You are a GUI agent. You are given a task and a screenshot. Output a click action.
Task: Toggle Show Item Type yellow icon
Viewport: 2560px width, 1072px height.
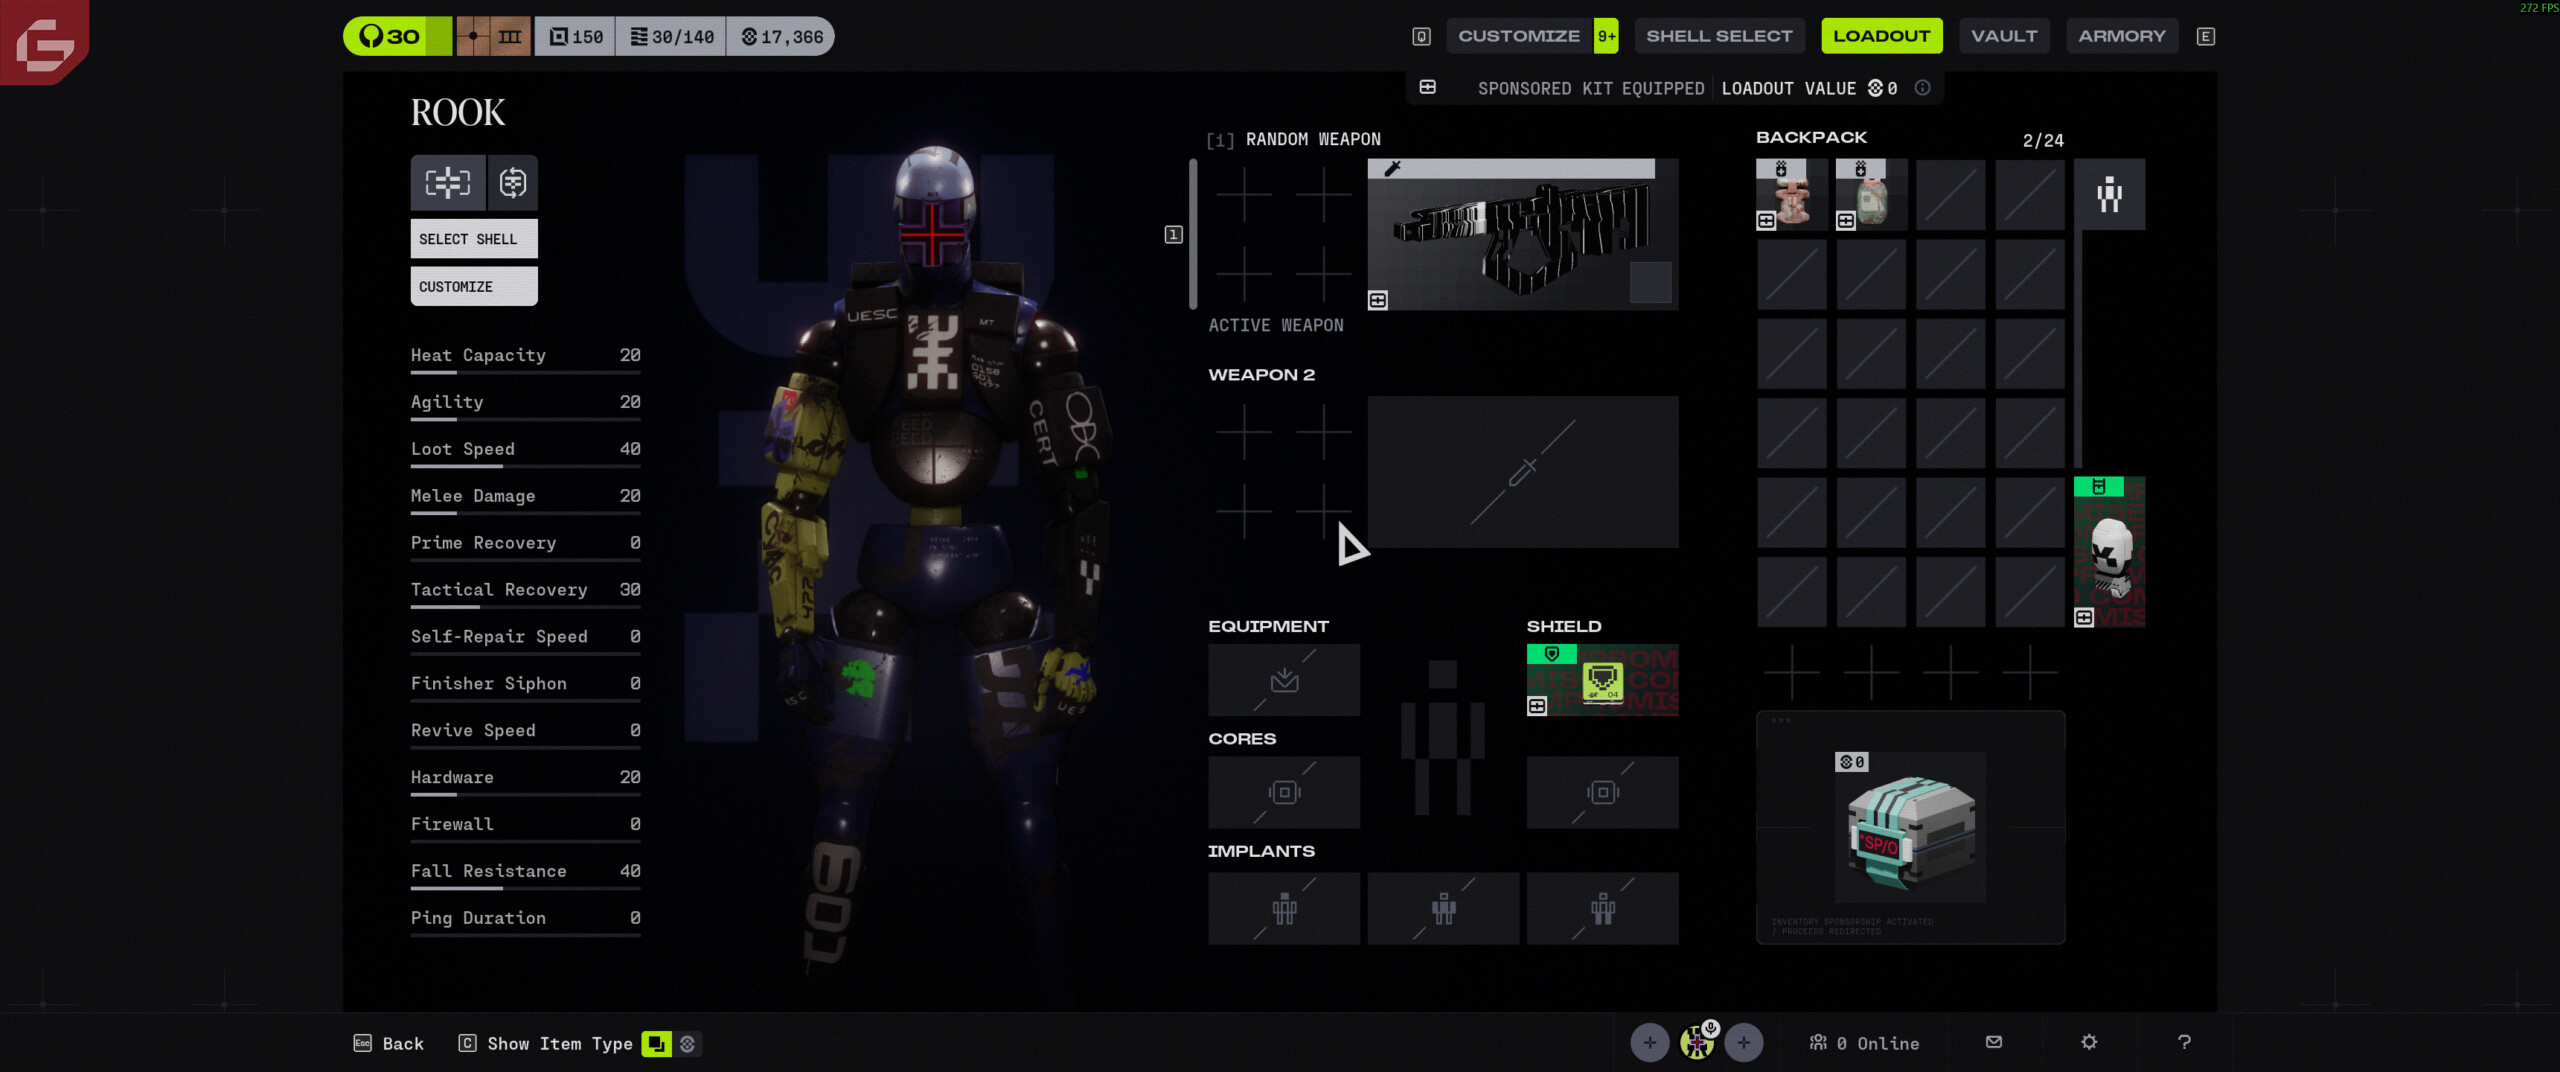click(656, 1044)
